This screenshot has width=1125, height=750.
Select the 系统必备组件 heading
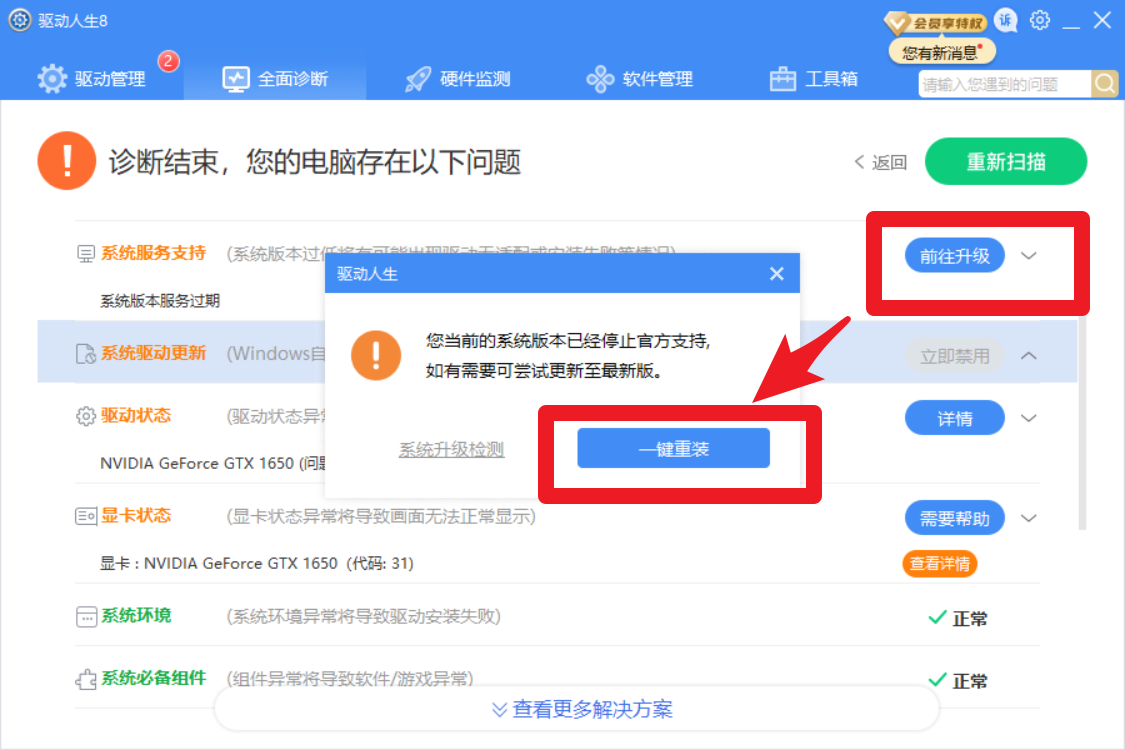tap(154, 678)
